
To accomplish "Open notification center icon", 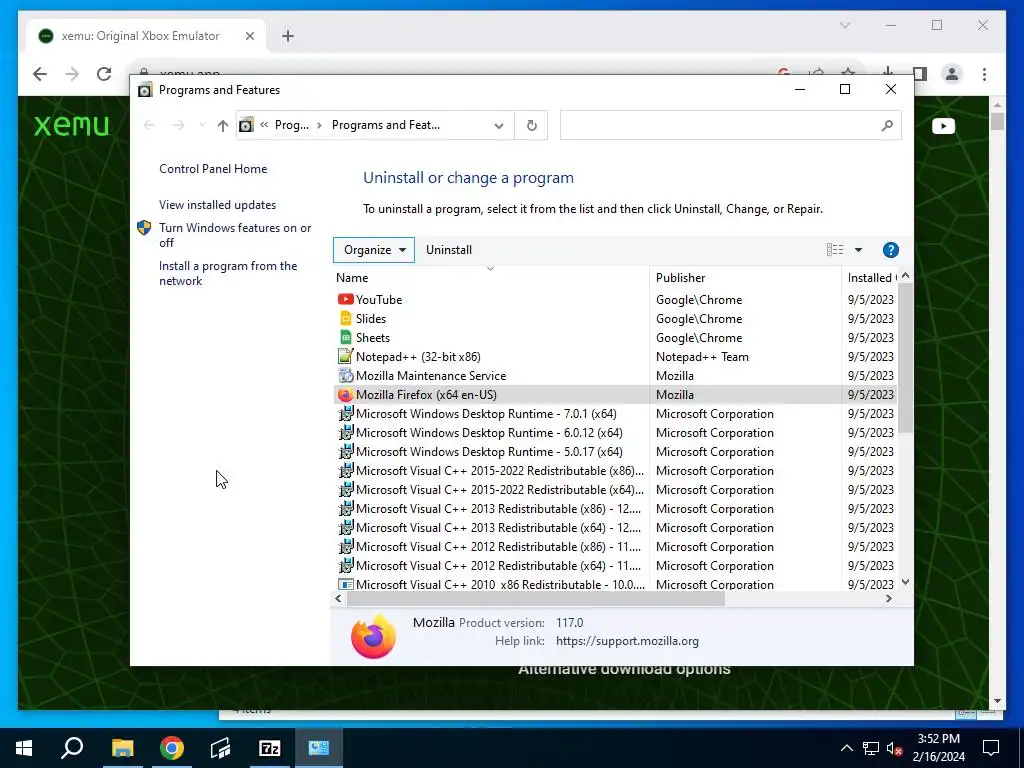I will (991, 748).
